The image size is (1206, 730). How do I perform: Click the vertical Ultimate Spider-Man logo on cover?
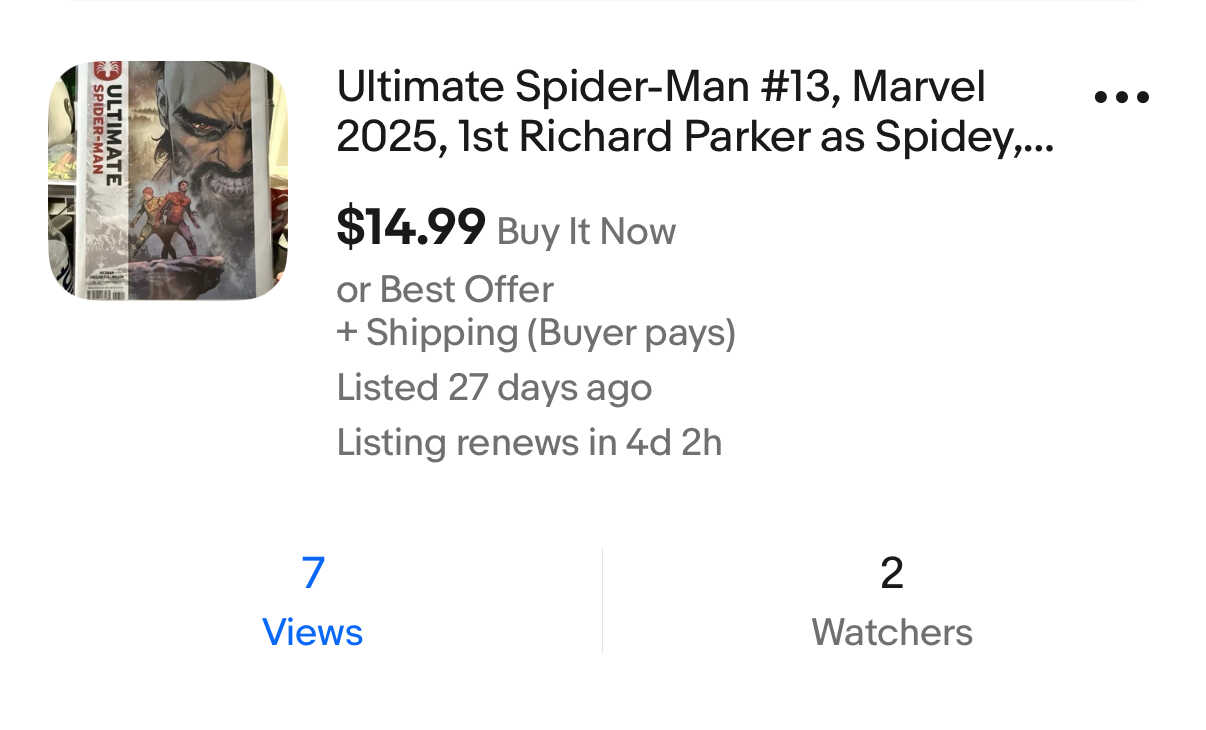pyautogui.click(x=108, y=130)
